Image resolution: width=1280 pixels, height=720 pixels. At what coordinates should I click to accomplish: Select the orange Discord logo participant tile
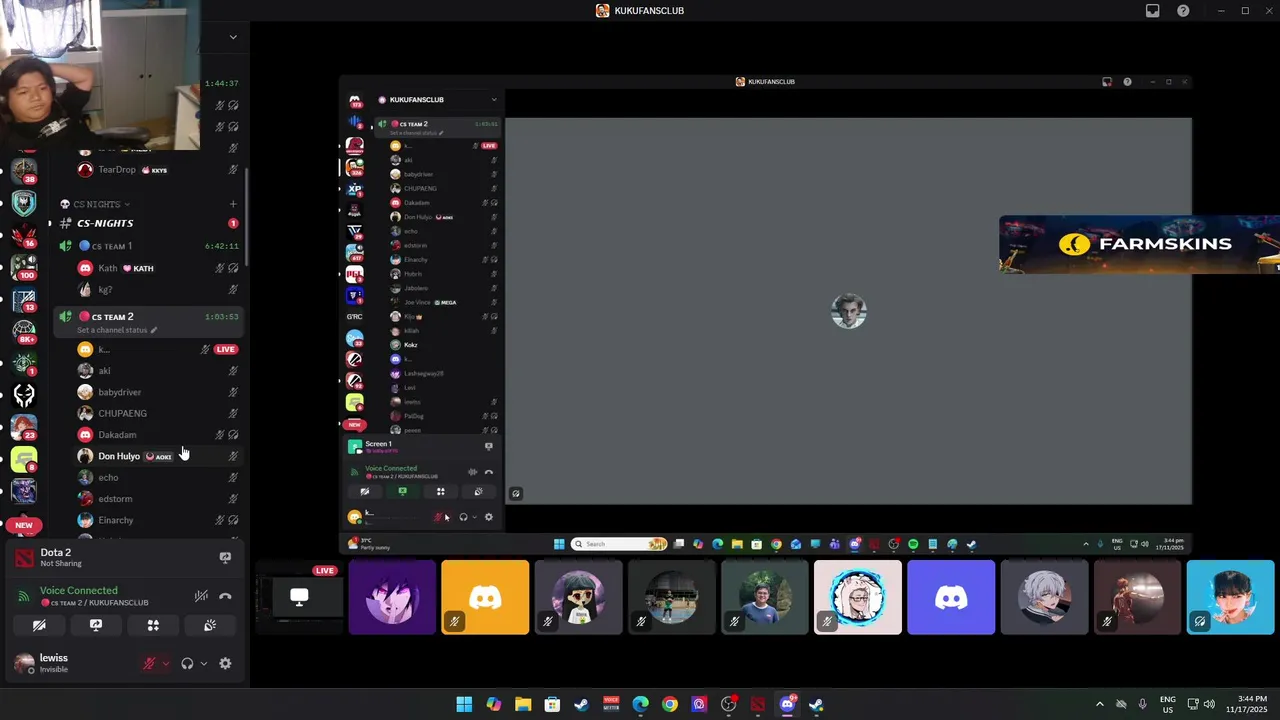[485, 597]
